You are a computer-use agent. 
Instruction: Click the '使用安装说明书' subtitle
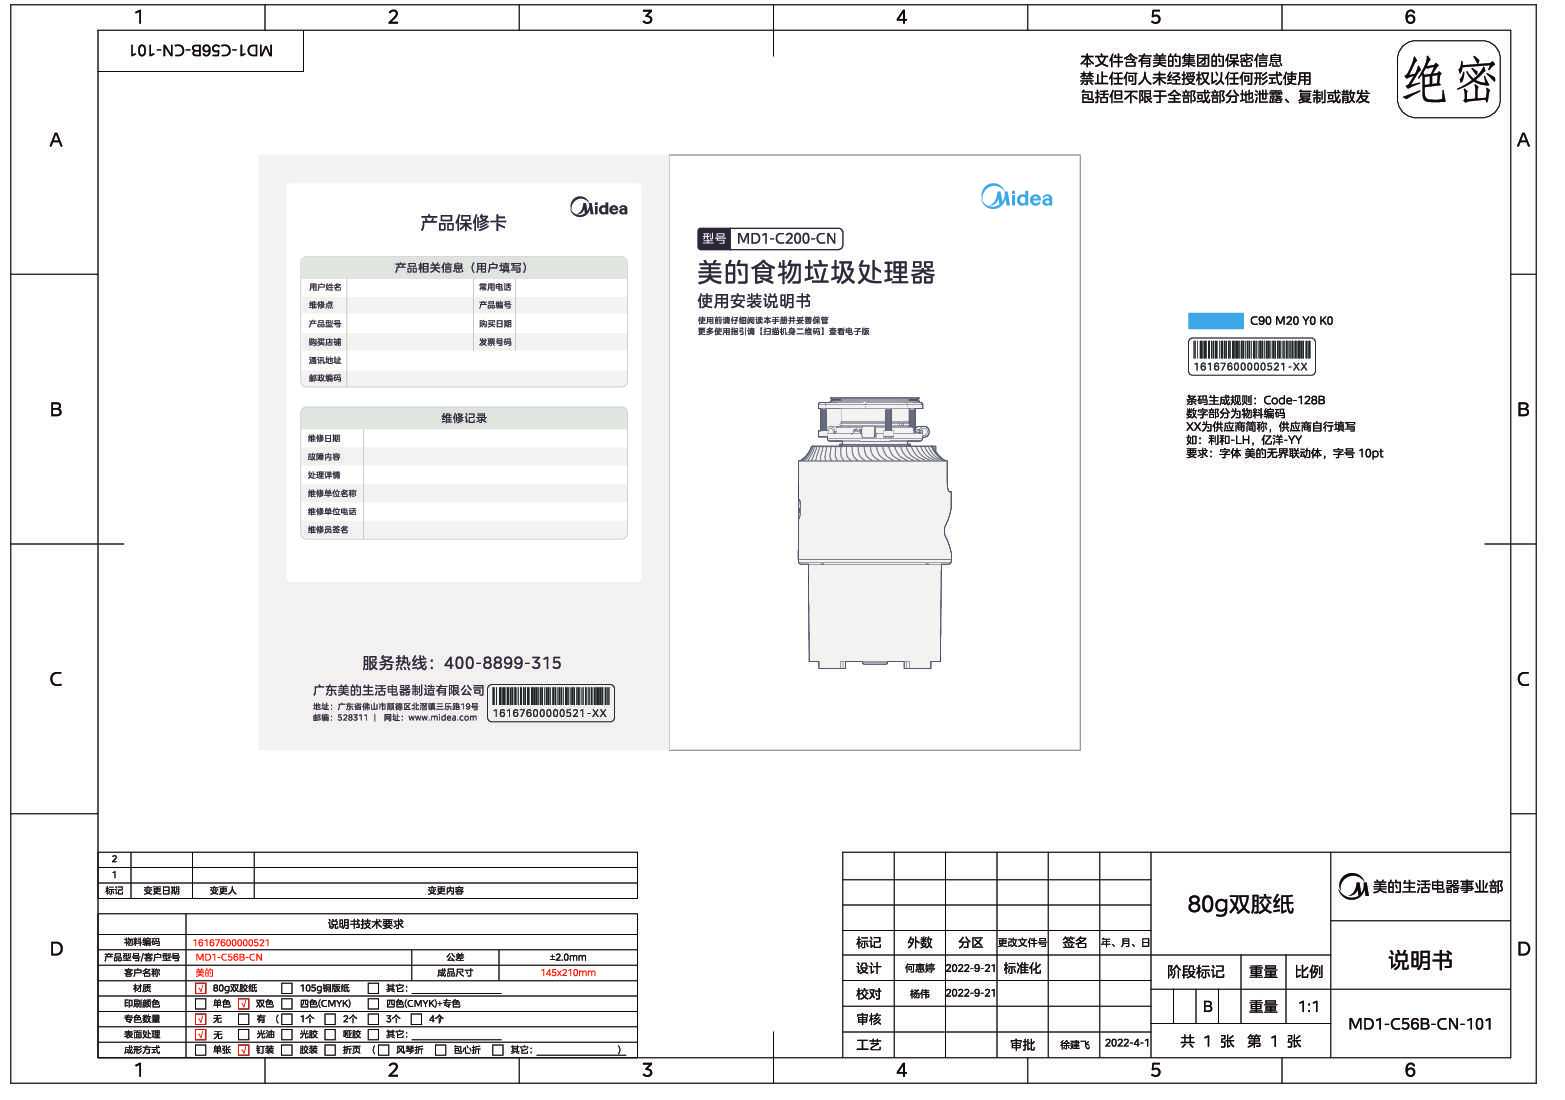[x=754, y=301]
